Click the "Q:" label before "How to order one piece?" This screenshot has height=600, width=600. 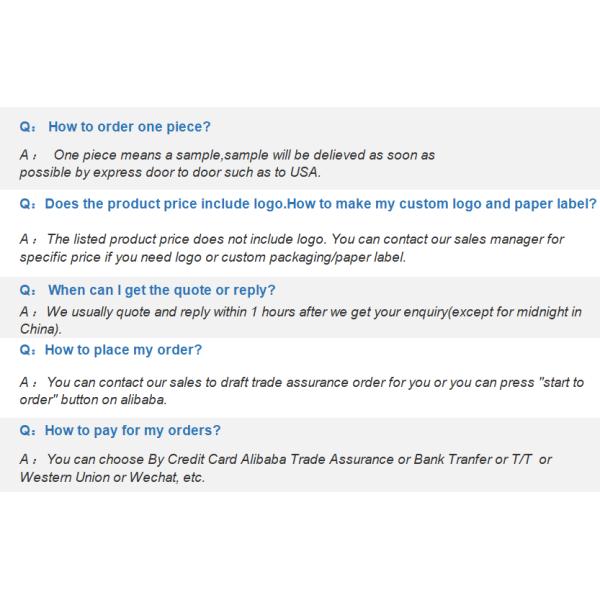click(29, 127)
